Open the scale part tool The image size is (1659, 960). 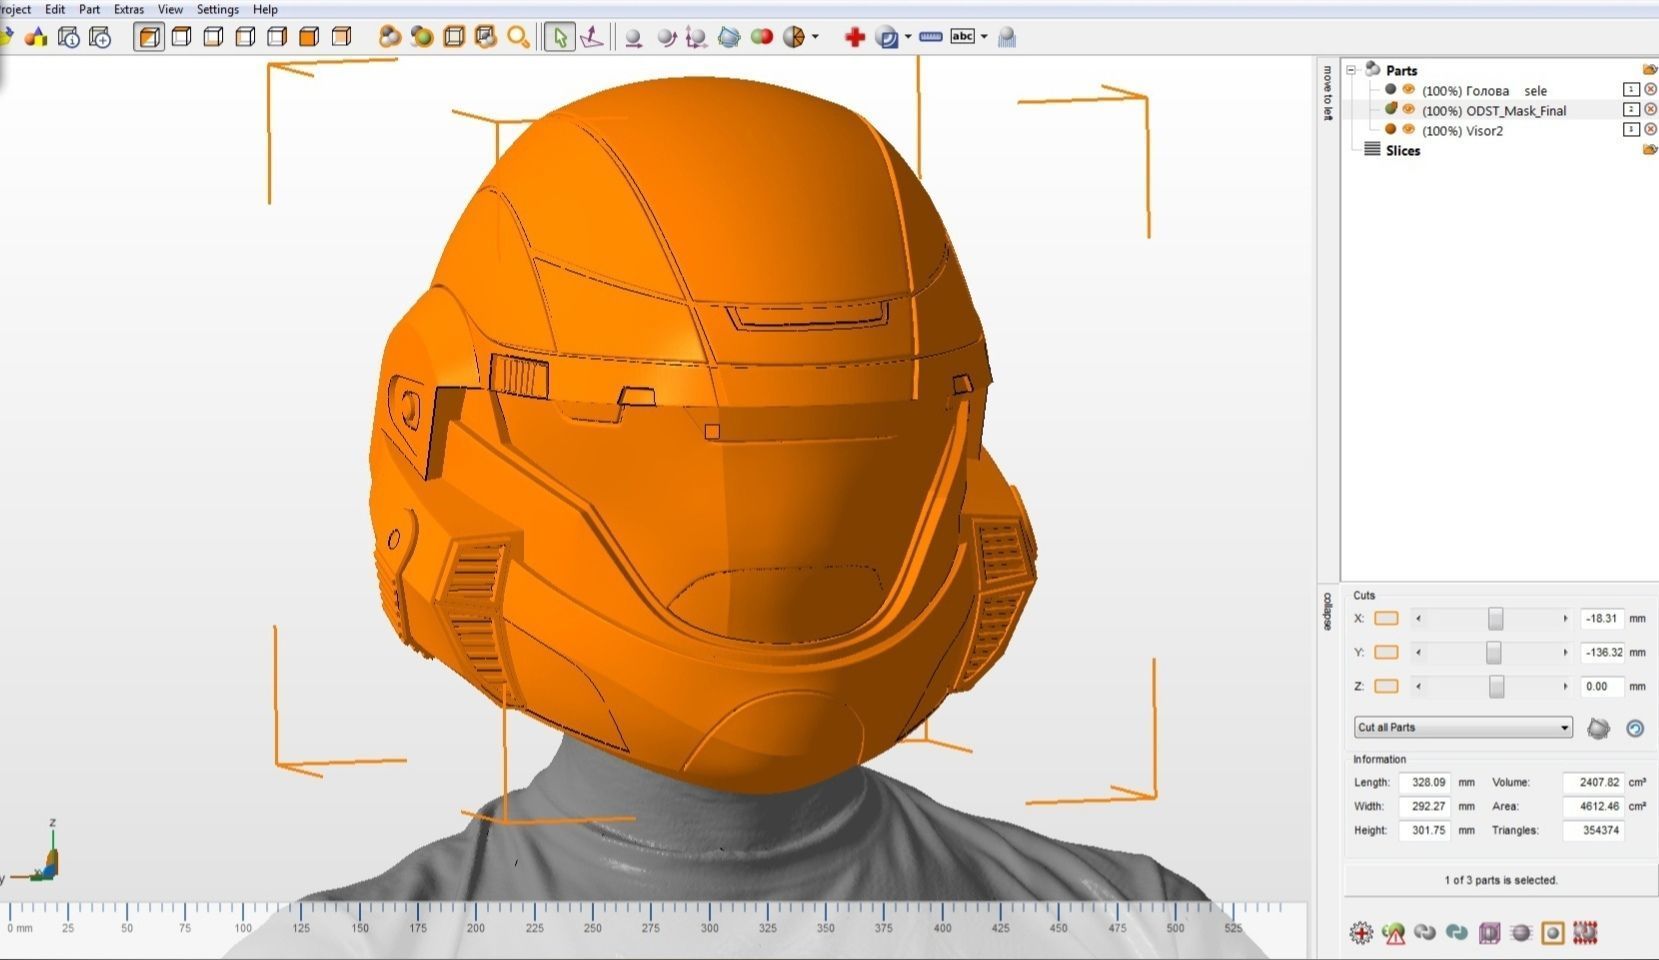point(697,38)
